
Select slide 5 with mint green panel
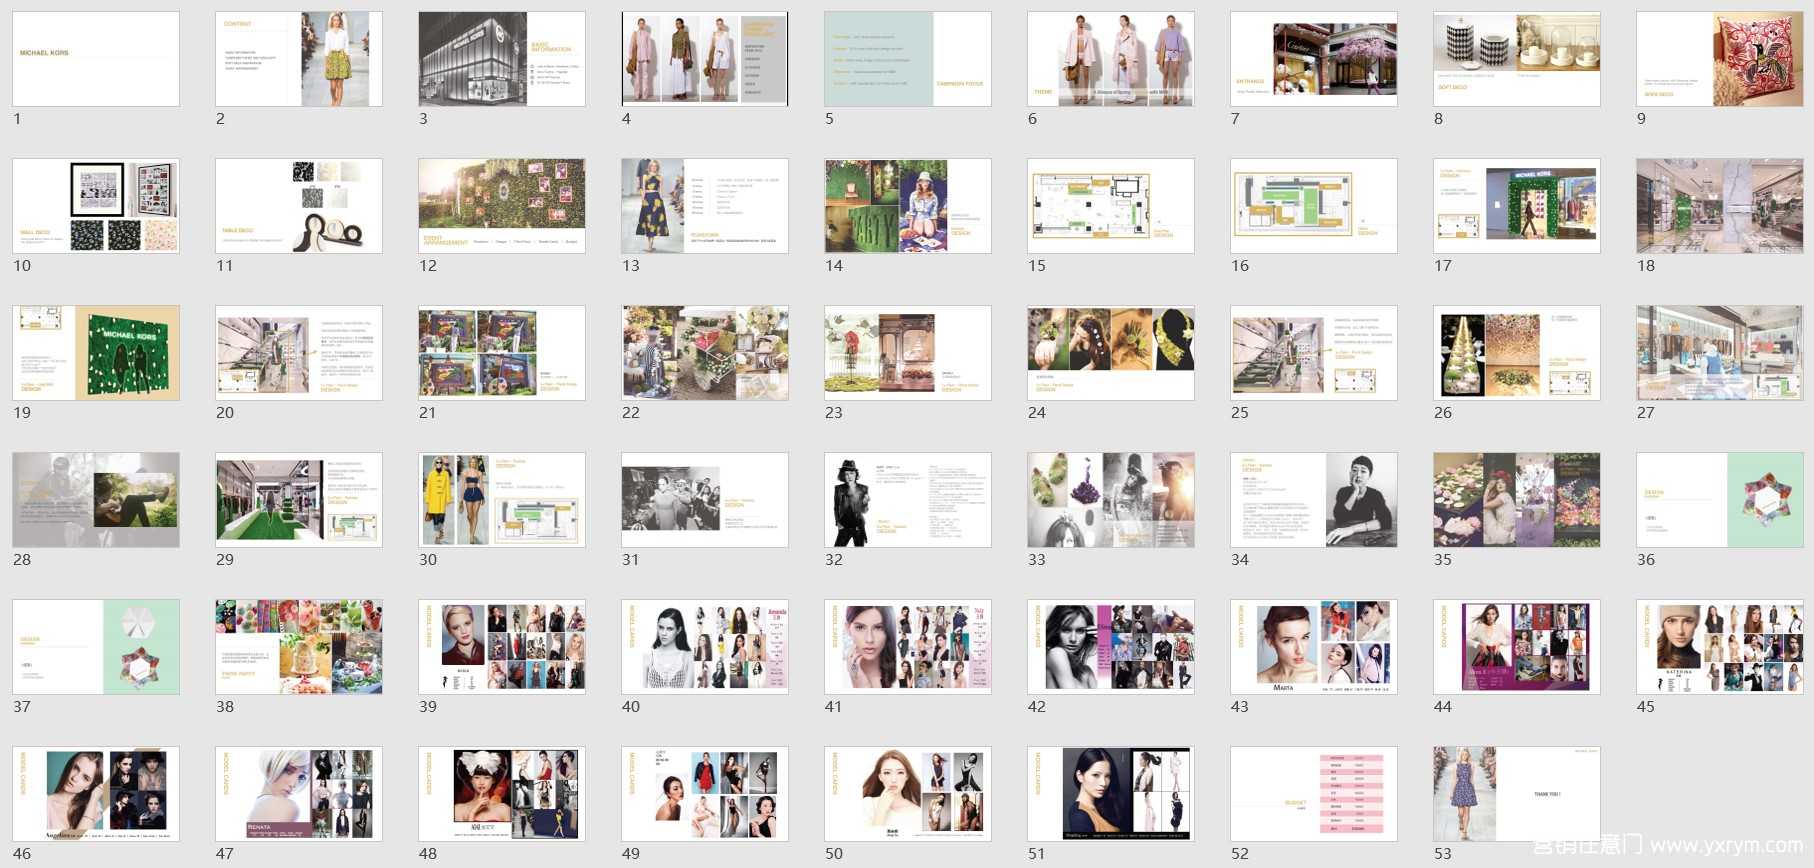click(908, 59)
